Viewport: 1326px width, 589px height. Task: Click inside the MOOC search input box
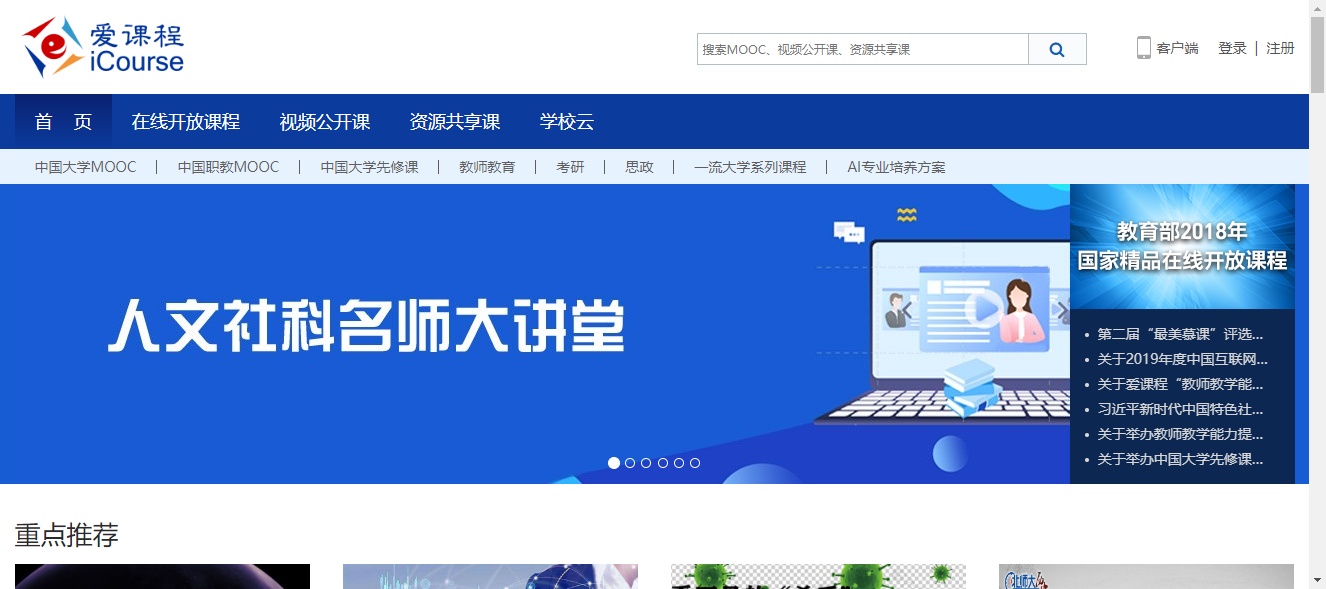(x=860, y=48)
